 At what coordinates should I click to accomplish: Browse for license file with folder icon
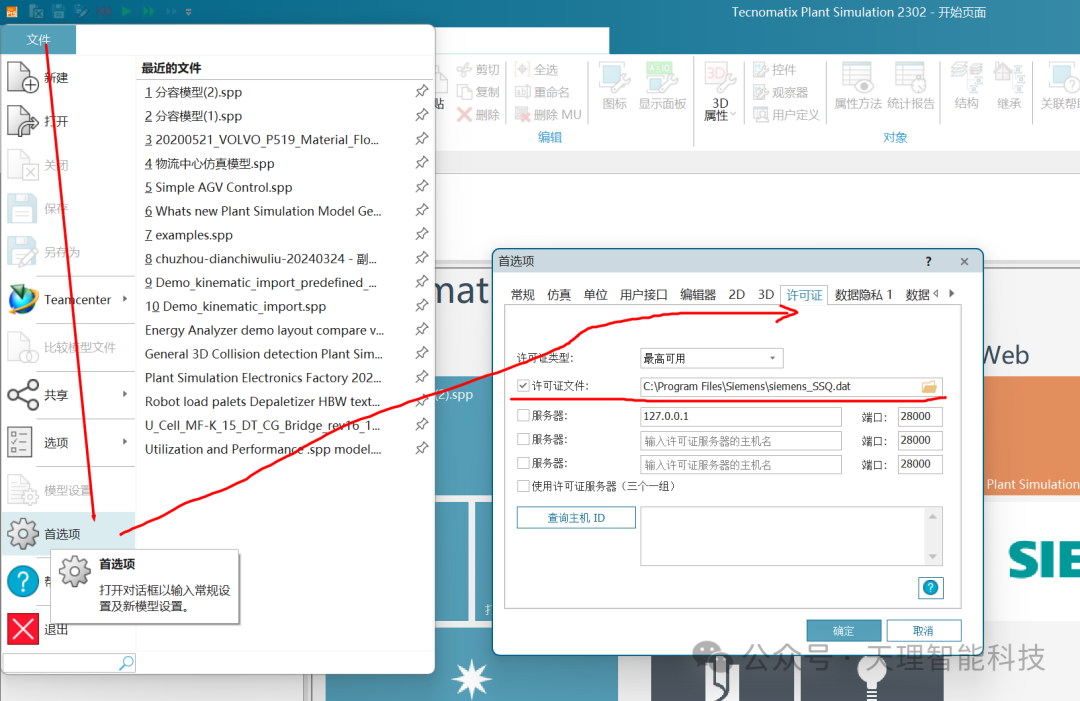[929, 387]
